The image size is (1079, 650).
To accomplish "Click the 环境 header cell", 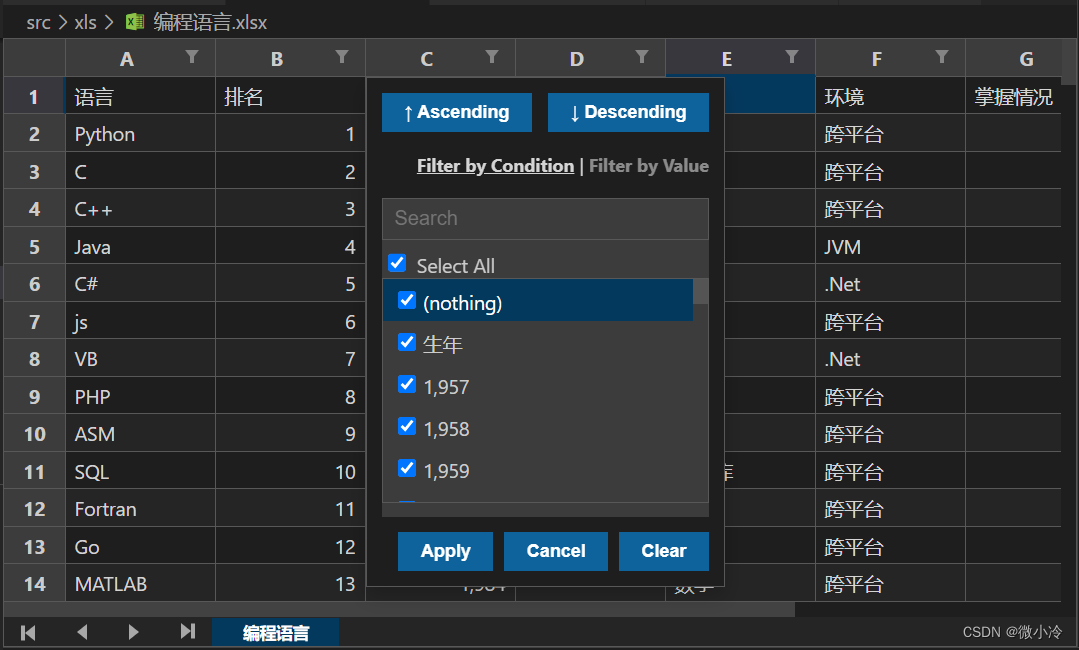I will coord(890,96).
